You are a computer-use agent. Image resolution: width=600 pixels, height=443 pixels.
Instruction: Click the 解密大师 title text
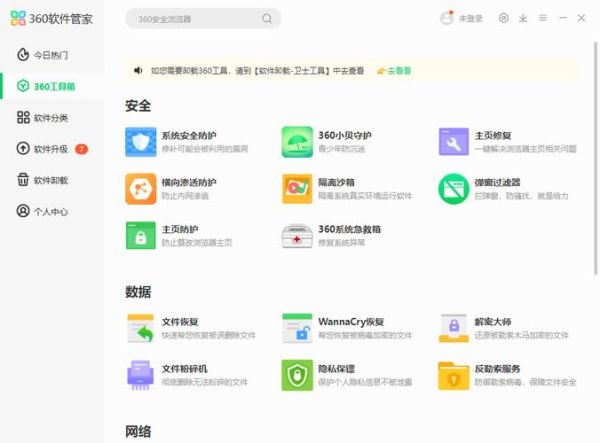point(493,322)
